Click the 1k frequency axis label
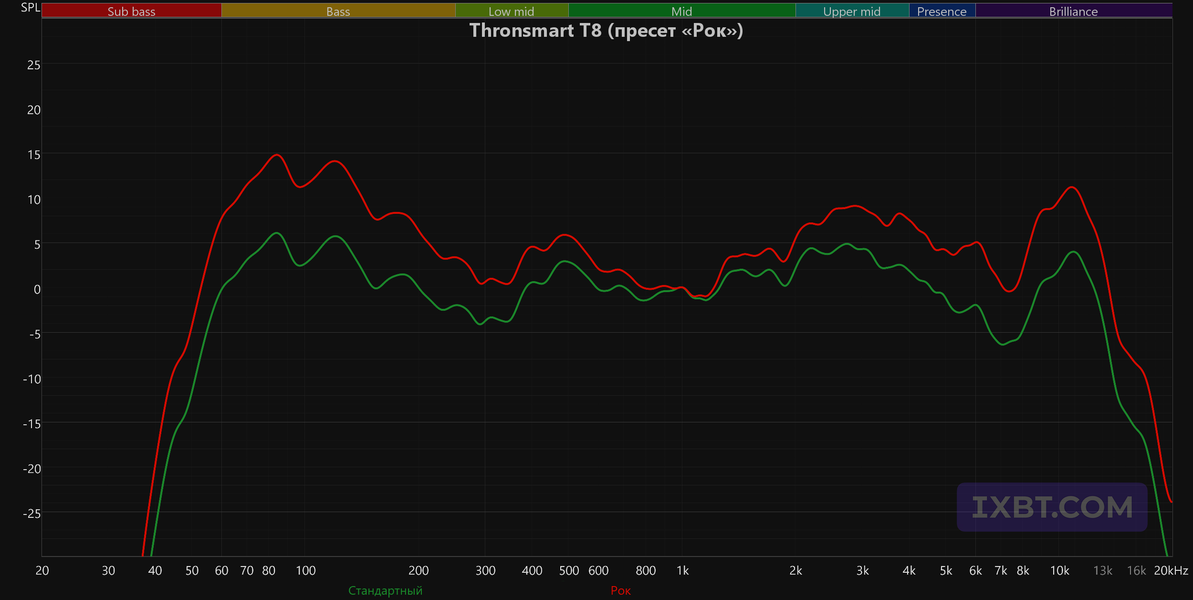The height and width of the screenshot is (600, 1193). (x=682, y=570)
